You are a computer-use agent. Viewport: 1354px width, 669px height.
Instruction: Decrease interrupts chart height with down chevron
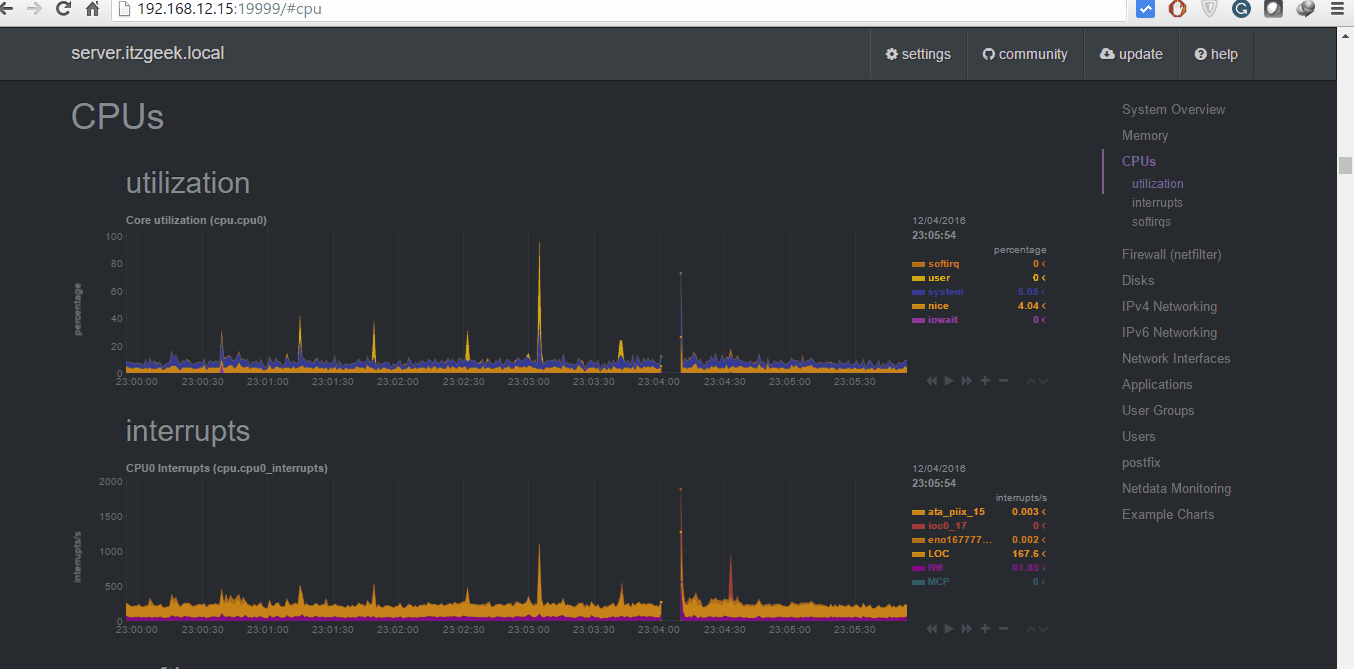1043,628
